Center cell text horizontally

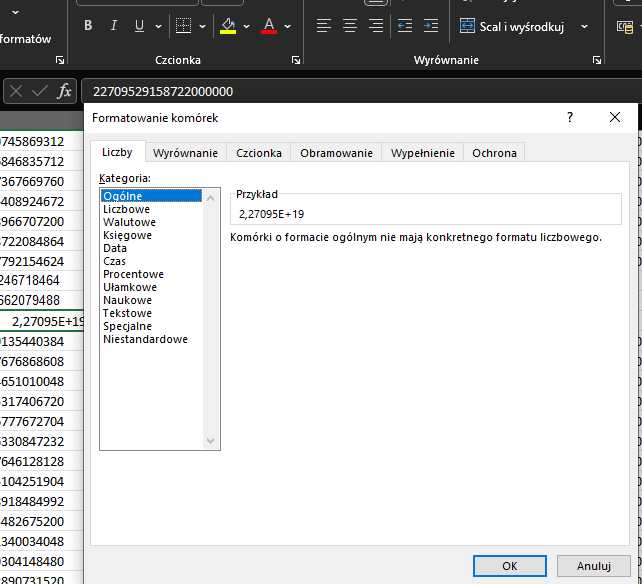349,26
